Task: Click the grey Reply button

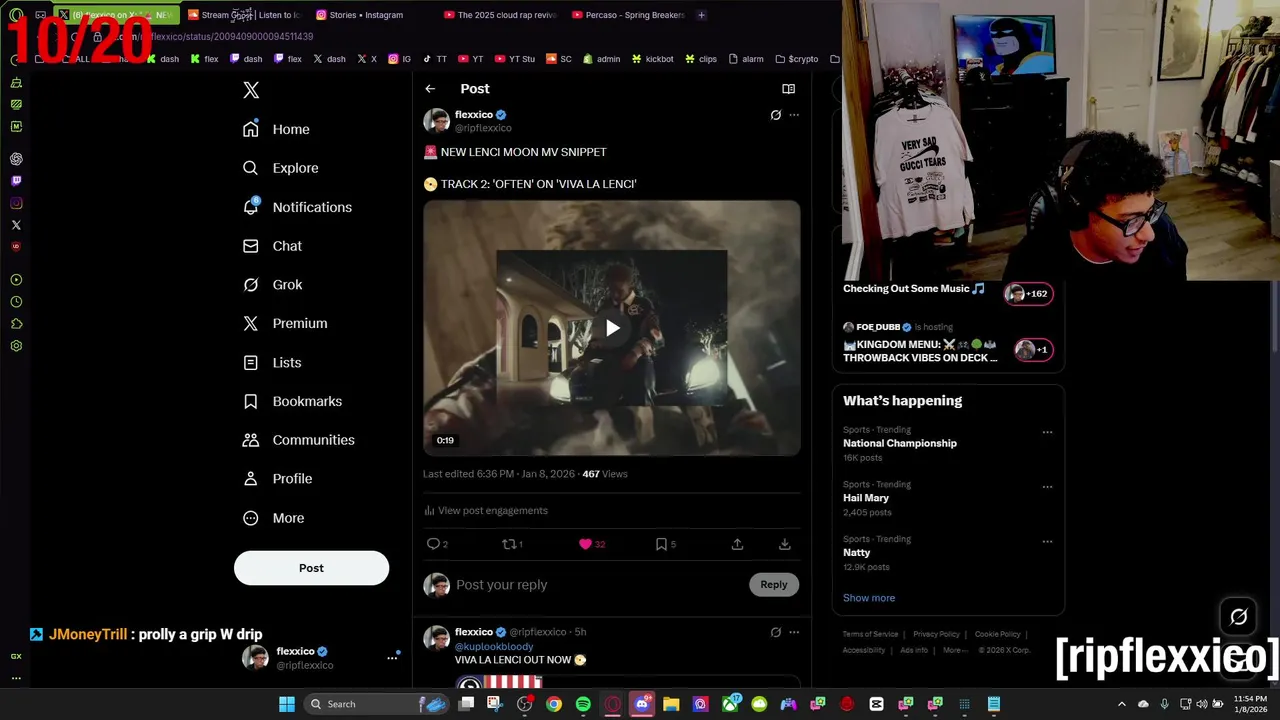Action: click(x=774, y=585)
